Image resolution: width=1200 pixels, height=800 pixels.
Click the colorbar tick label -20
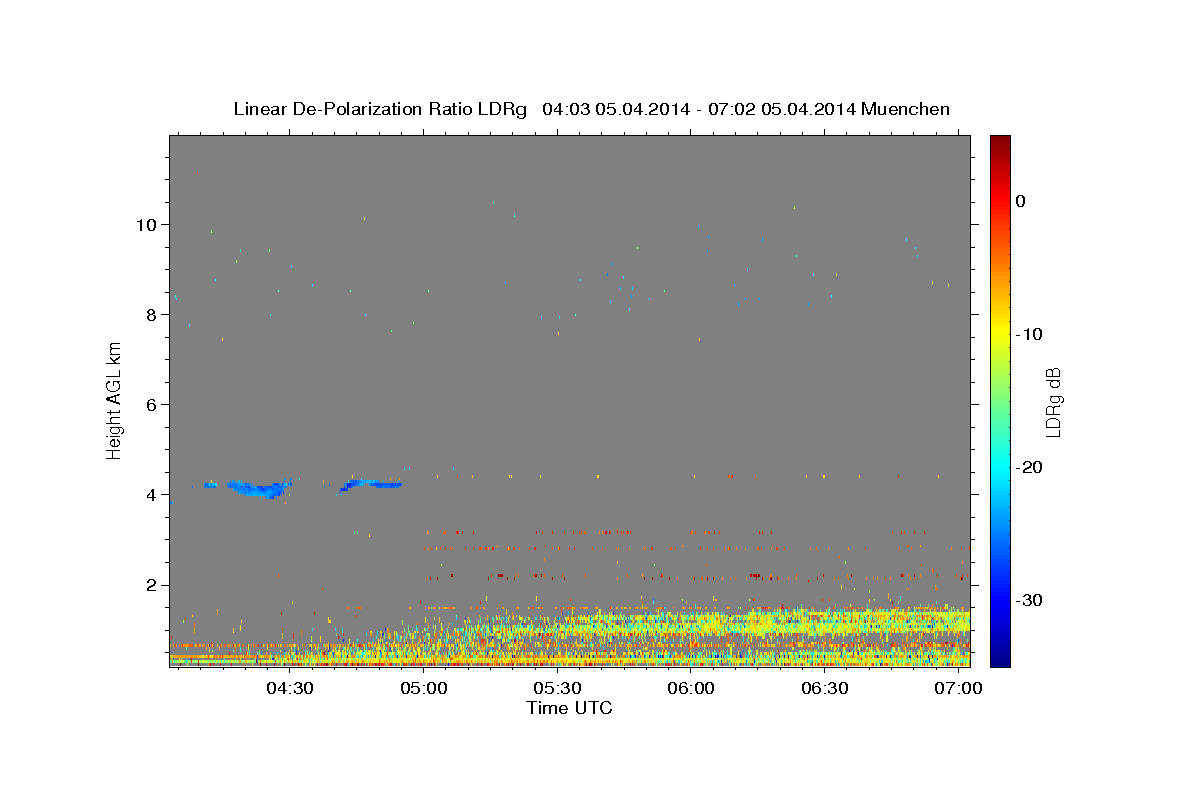pyautogui.click(x=1029, y=467)
